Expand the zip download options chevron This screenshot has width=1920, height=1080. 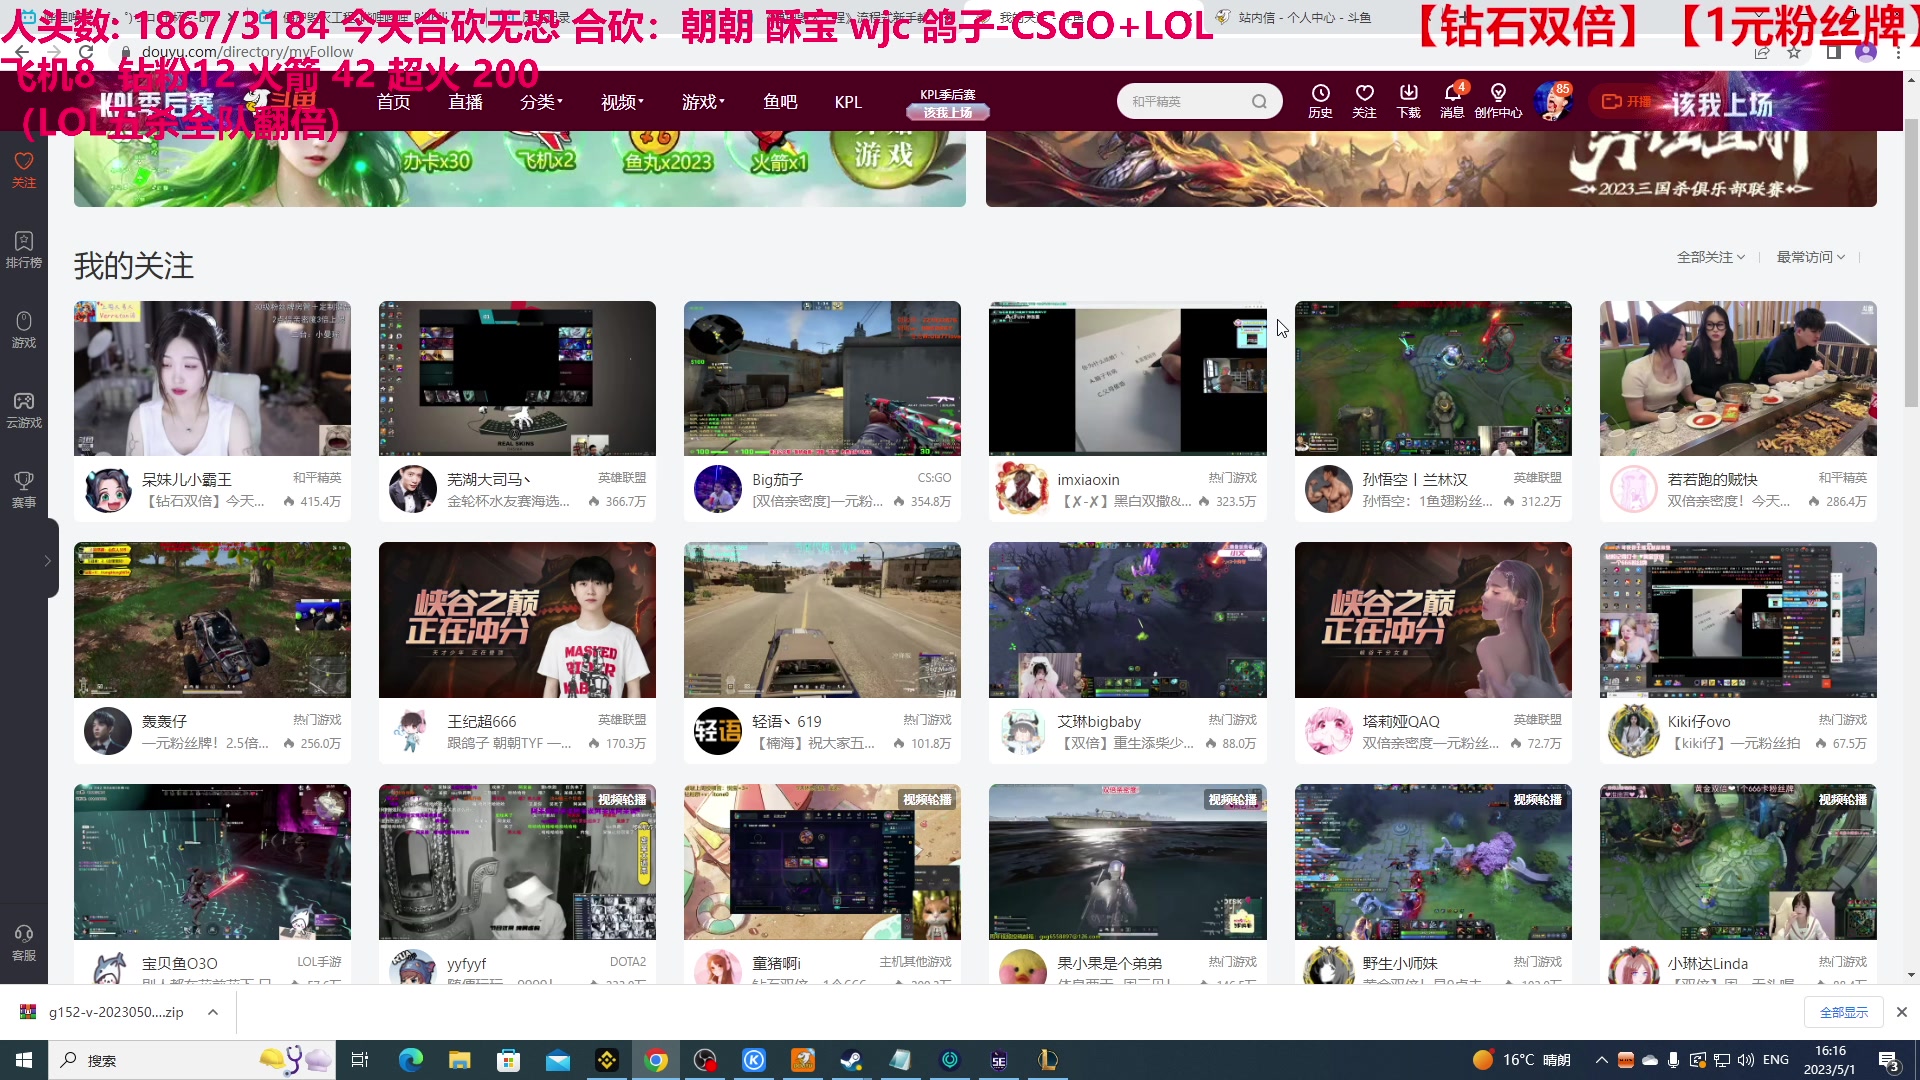213,1012
